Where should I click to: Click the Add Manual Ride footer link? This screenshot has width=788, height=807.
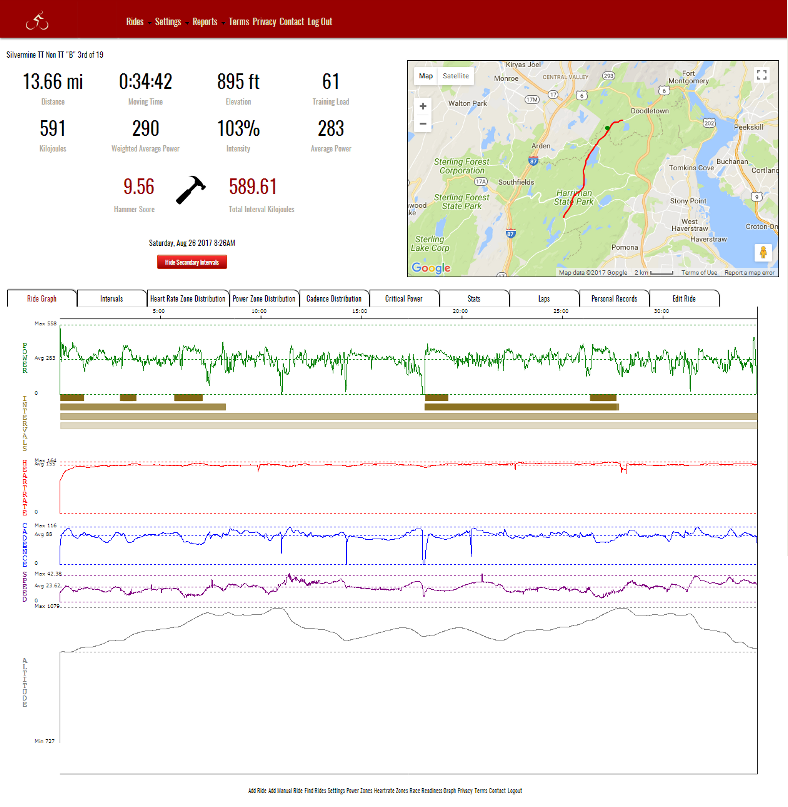tap(286, 790)
